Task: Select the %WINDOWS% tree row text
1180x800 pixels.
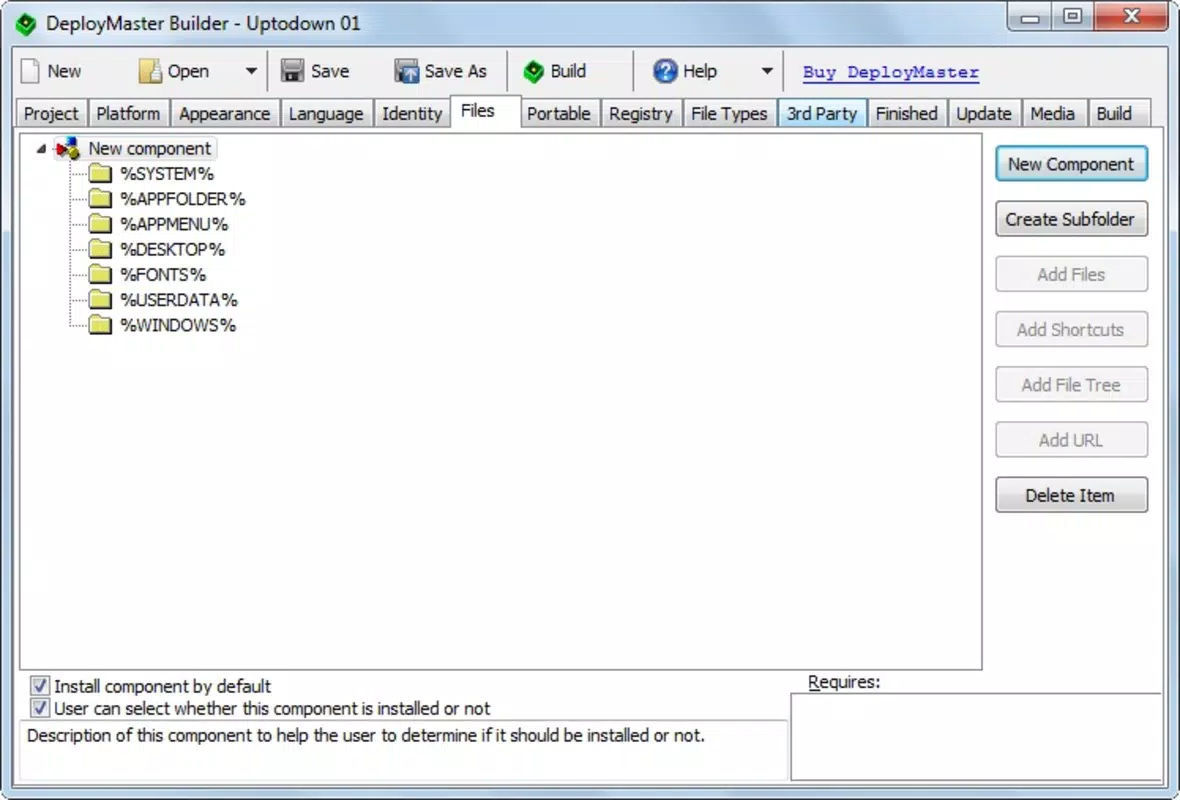Action: [178, 325]
